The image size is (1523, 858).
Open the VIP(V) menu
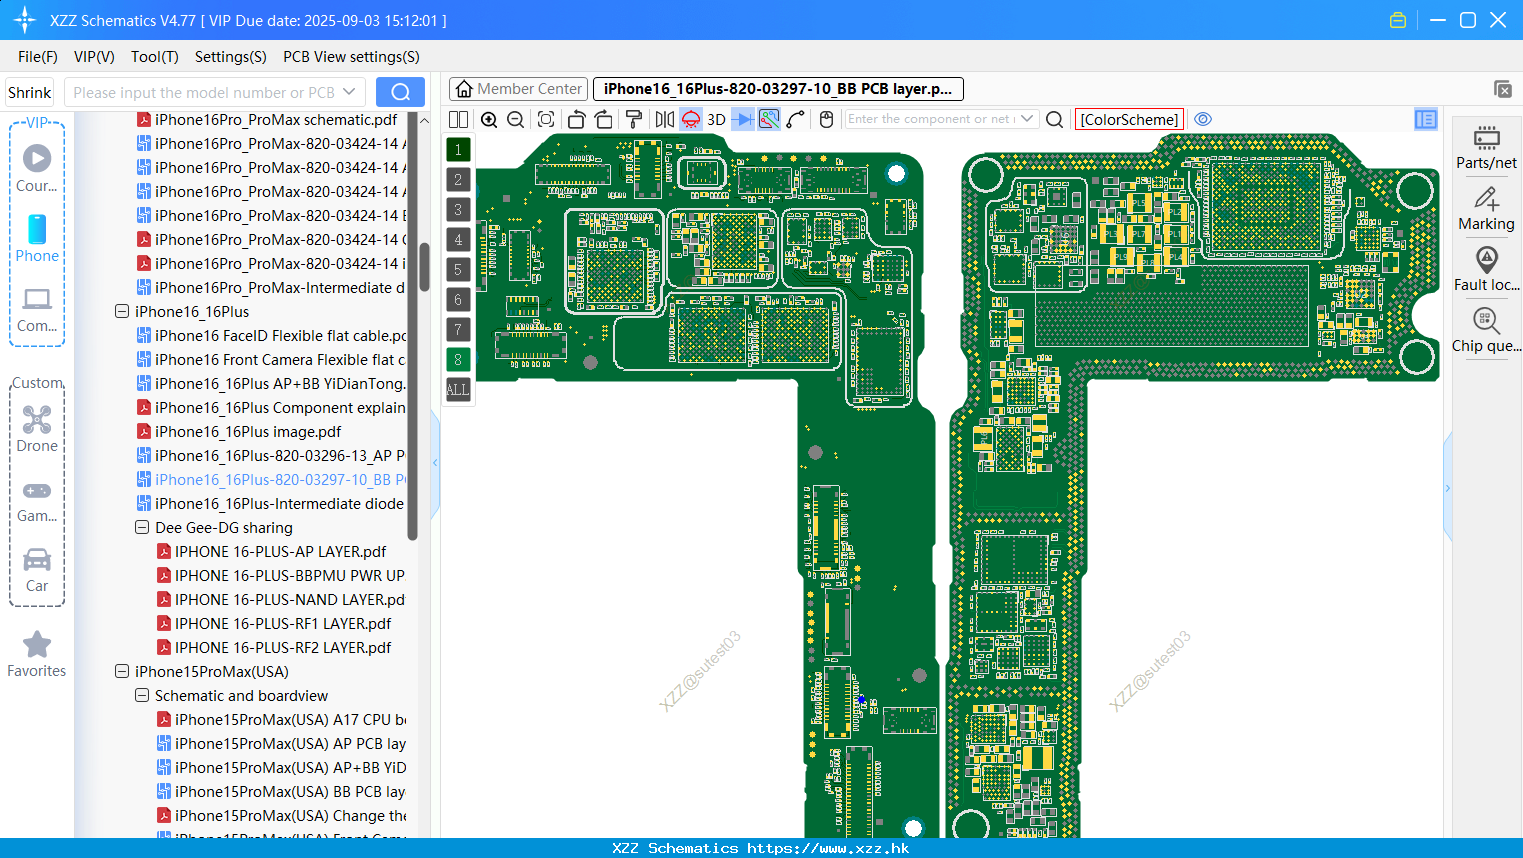pos(94,57)
